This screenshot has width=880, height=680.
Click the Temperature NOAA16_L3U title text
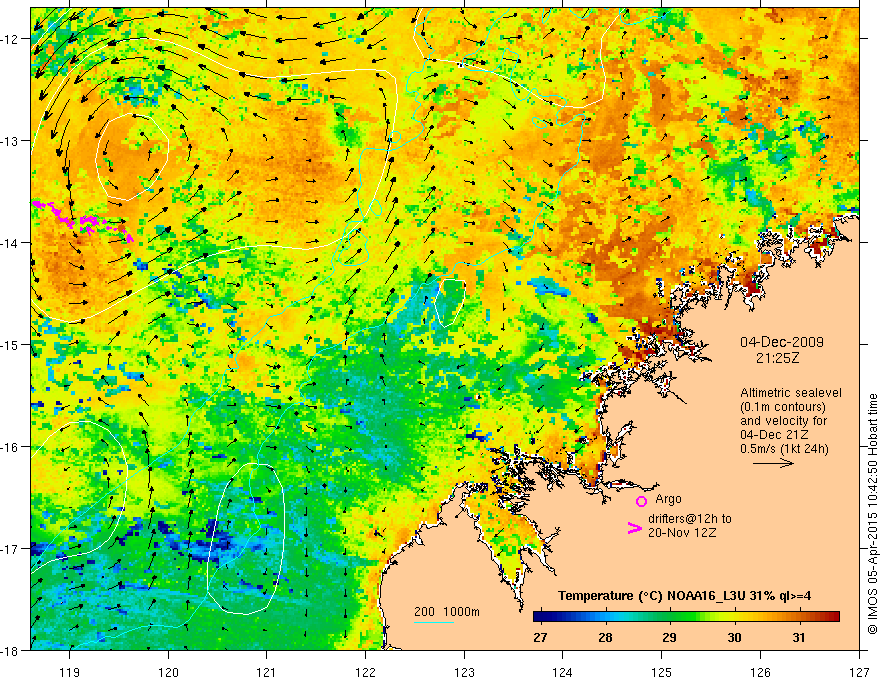684,596
